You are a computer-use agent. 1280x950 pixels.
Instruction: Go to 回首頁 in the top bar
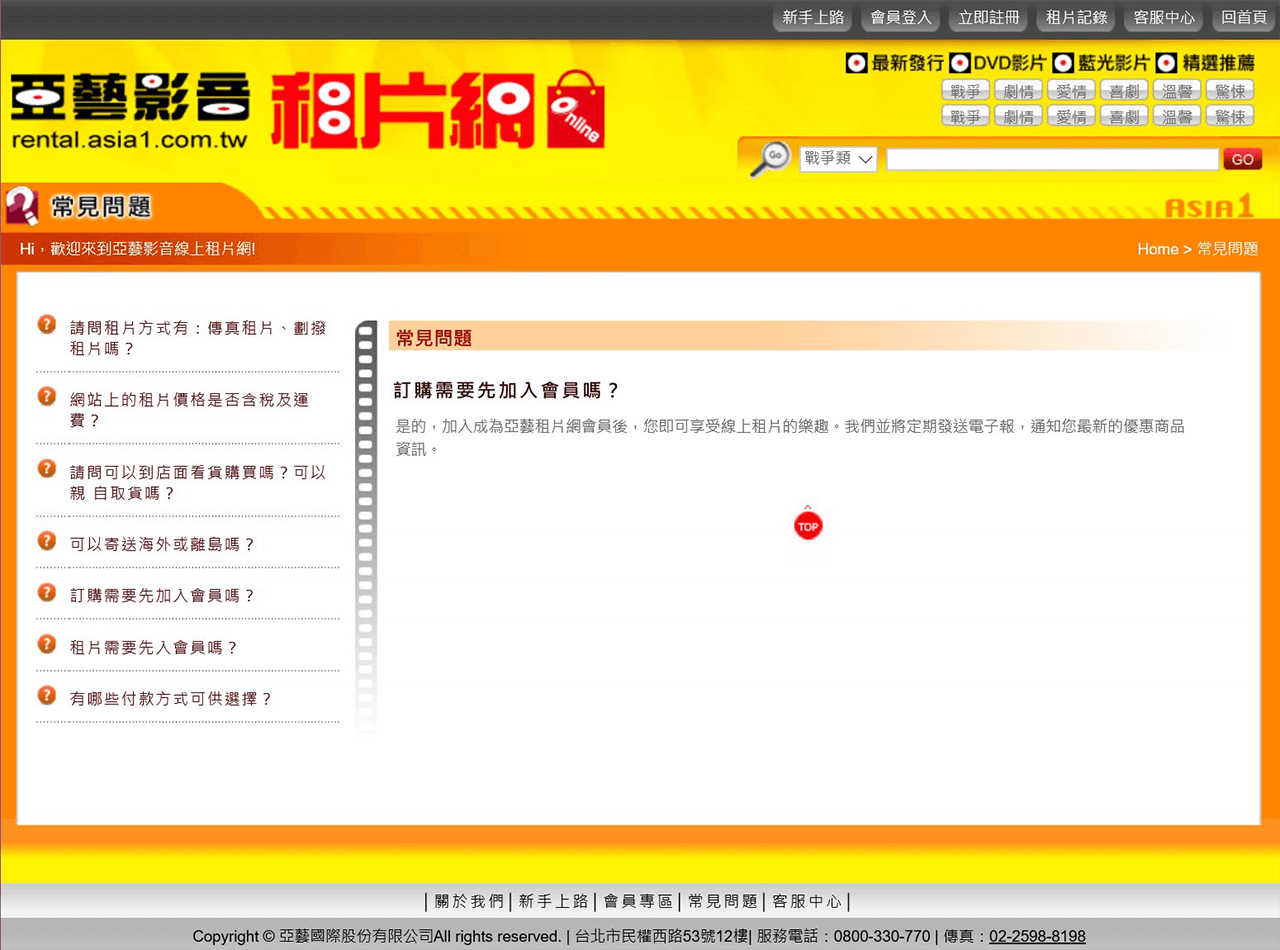1244,17
